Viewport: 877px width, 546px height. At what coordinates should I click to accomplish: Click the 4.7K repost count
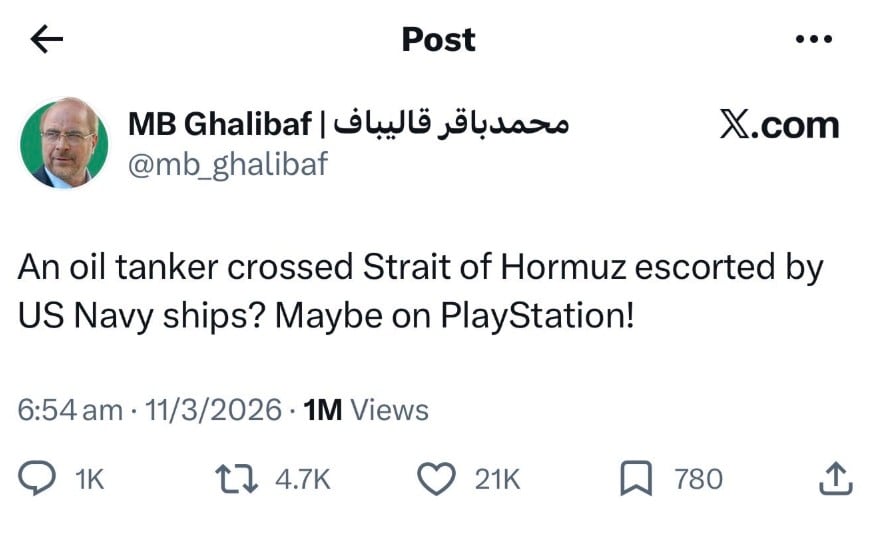pyautogui.click(x=302, y=480)
